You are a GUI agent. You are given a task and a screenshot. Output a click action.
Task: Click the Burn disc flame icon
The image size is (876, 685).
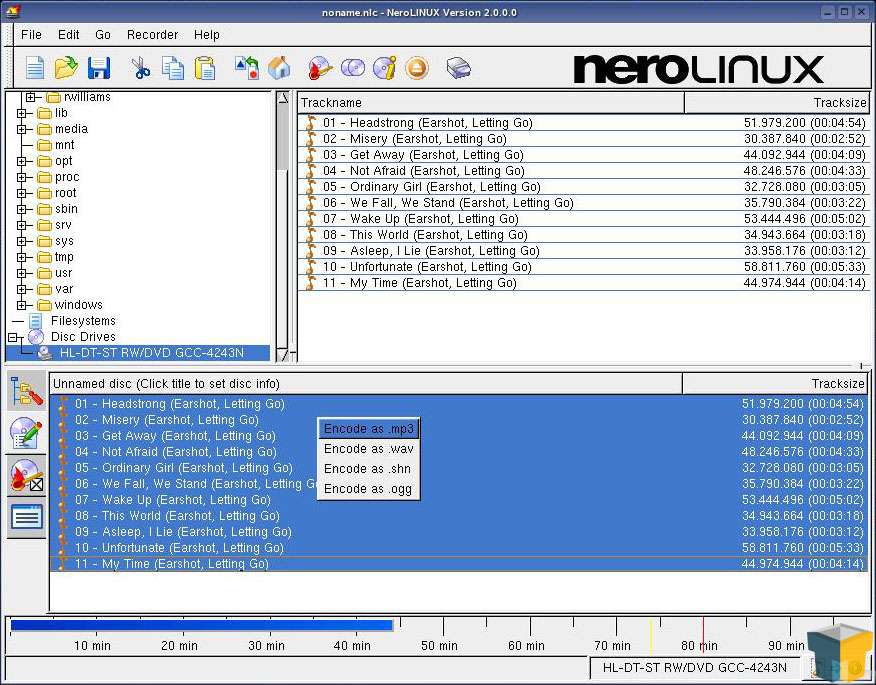320,68
